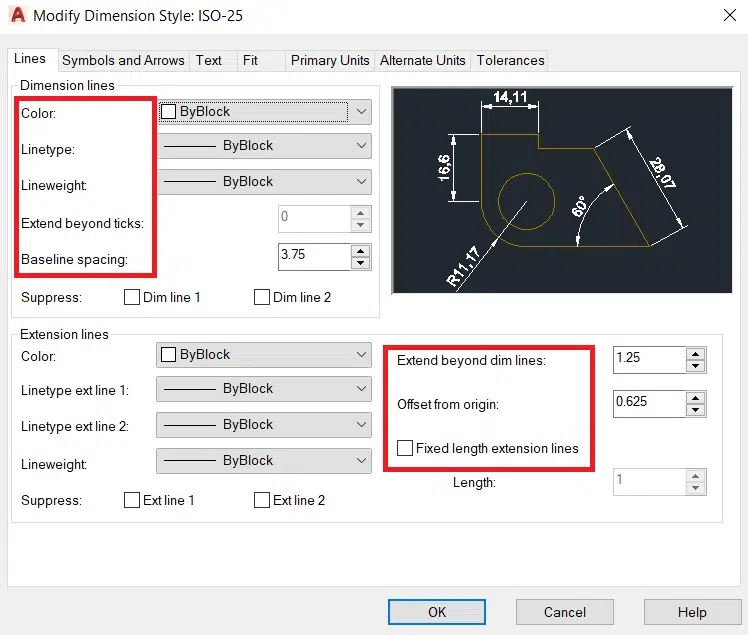Open the Tolerances tab

point(511,60)
